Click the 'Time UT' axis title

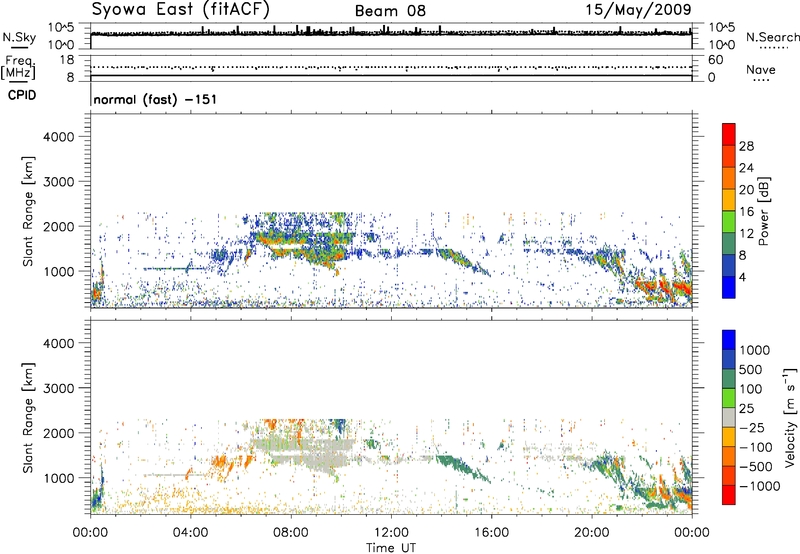tap(391, 548)
